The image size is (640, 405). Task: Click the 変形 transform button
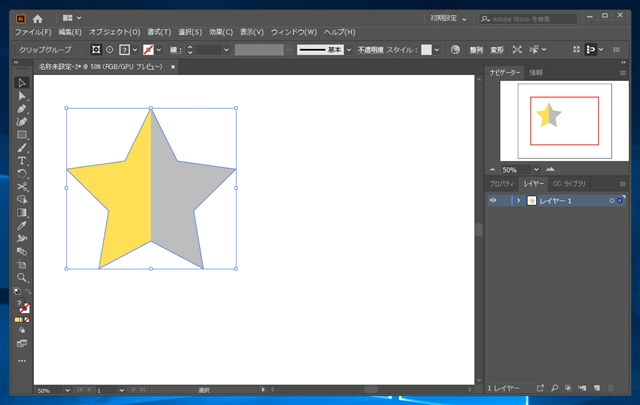tap(497, 50)
